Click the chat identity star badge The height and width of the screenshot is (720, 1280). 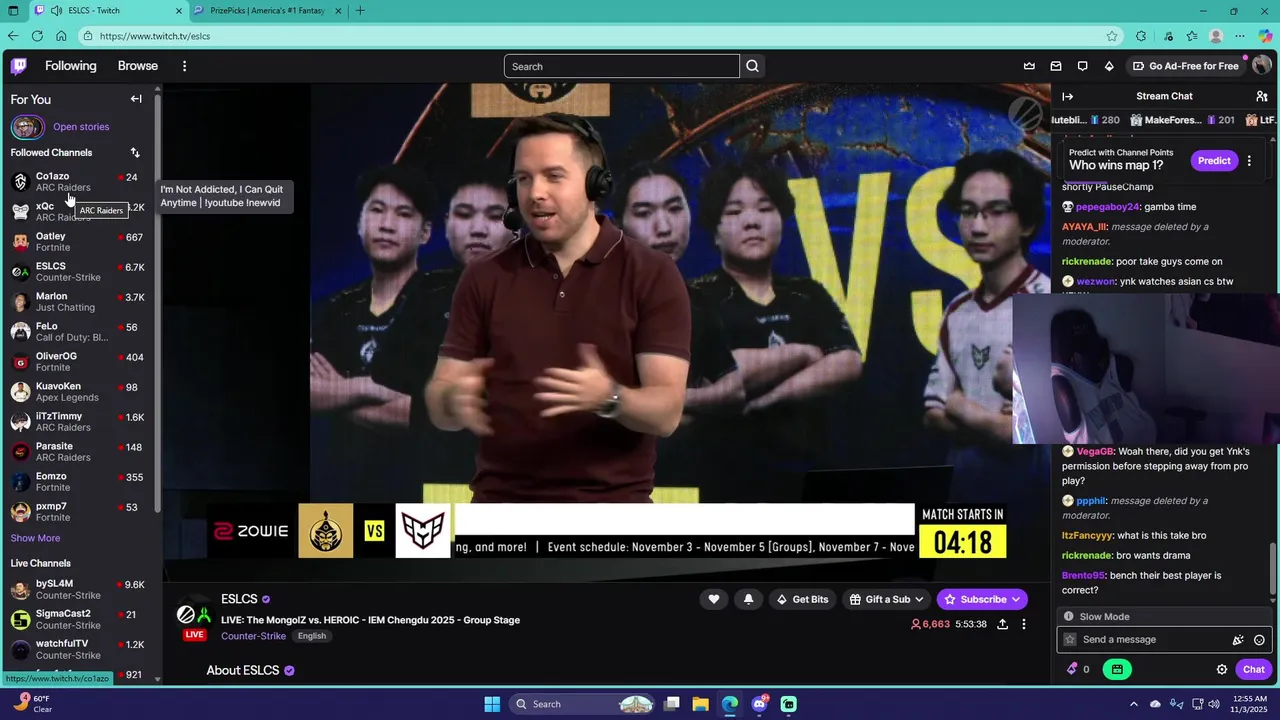(x=1070, y=640)
